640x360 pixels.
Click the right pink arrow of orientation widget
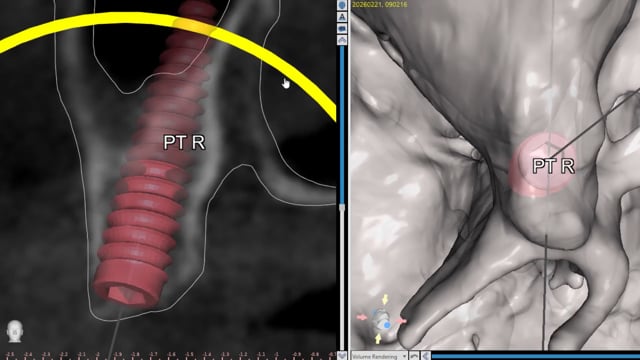click(x=402, y=321)
